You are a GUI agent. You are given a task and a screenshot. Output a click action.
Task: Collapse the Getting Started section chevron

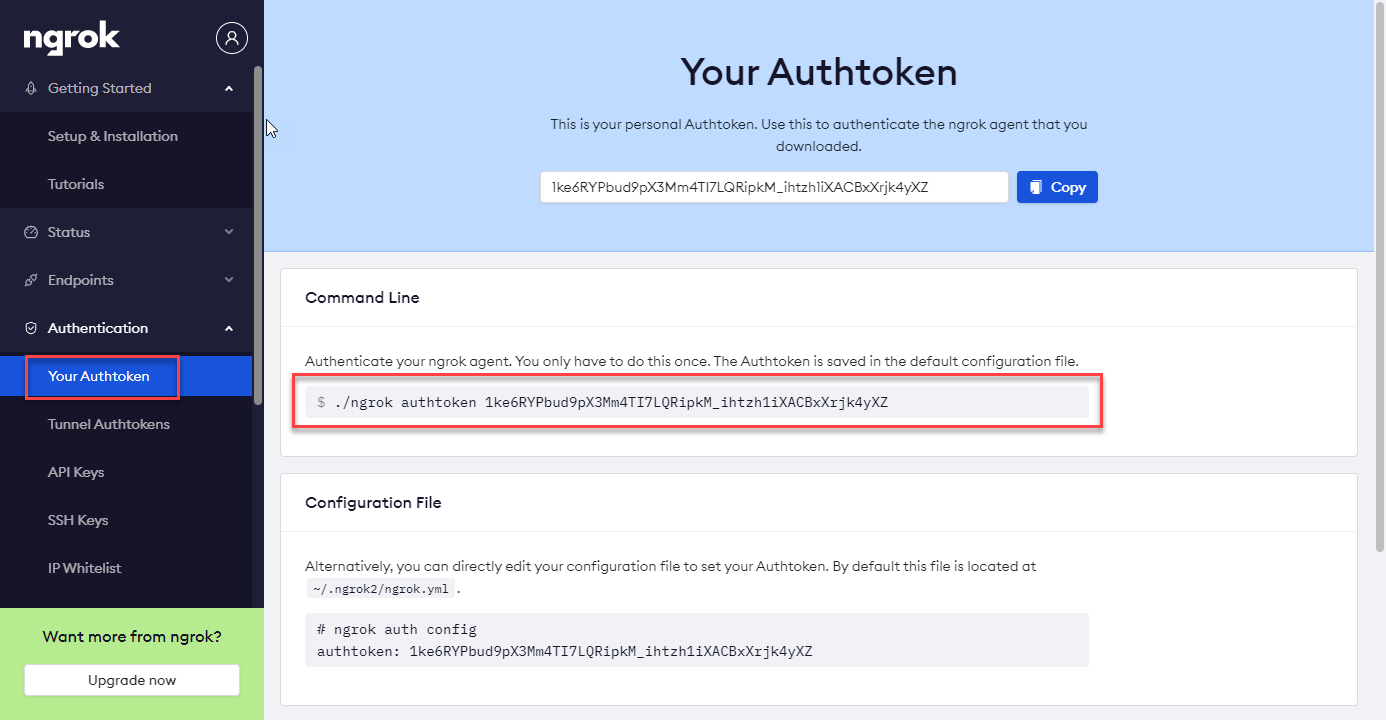pos(229,88)
